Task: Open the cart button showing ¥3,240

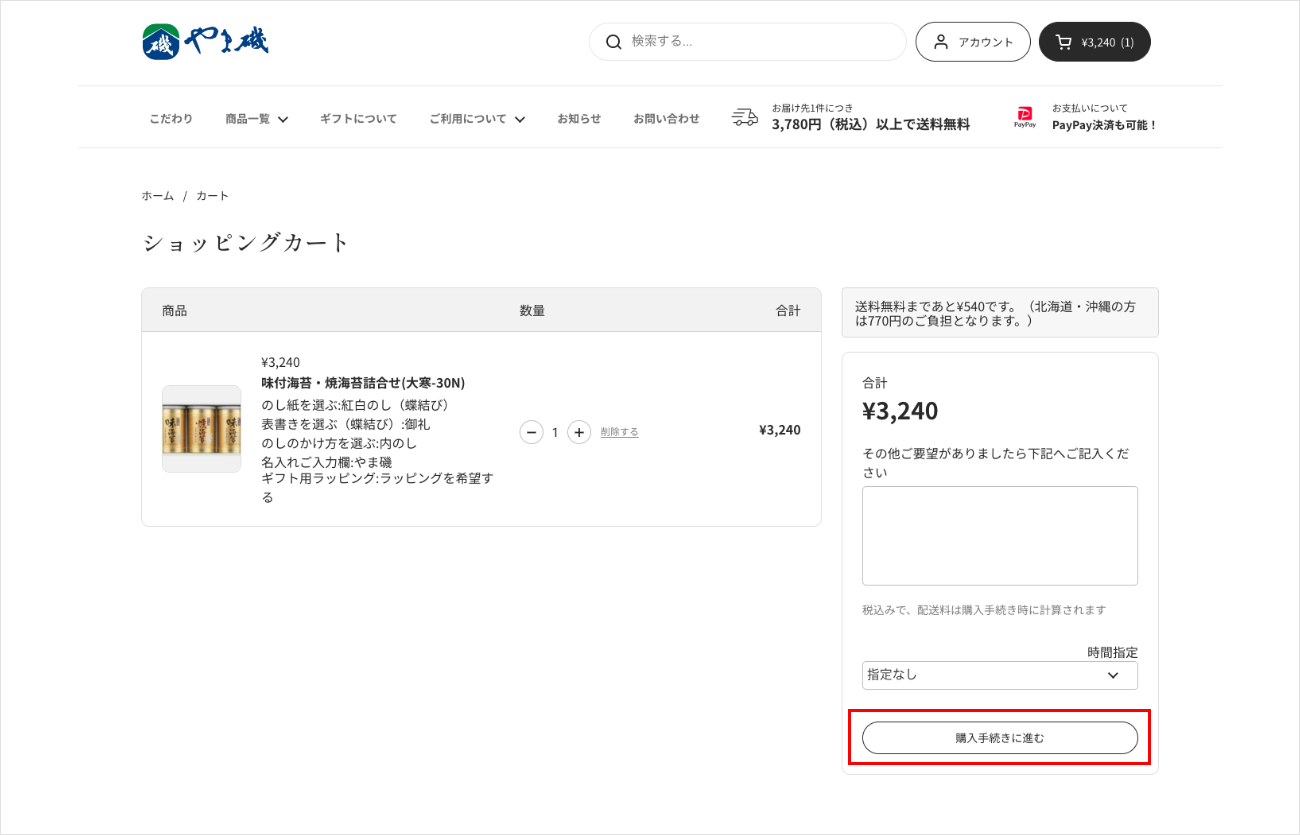Action: click(1094, 42)
